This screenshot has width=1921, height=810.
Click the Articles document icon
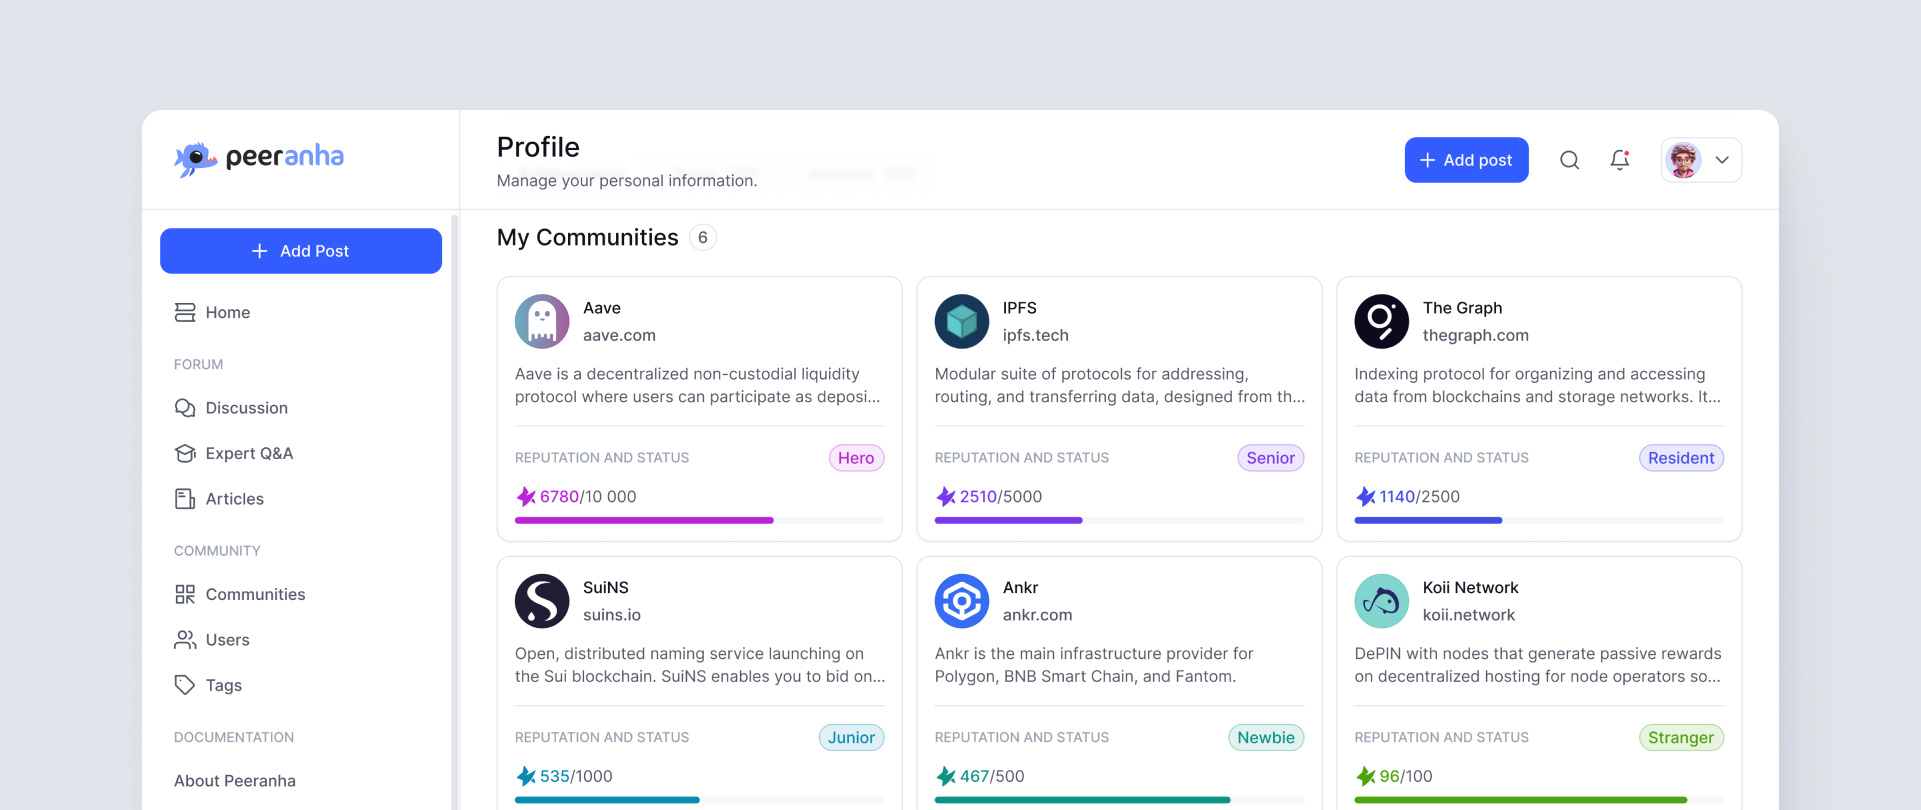click(x=185, y=499)
